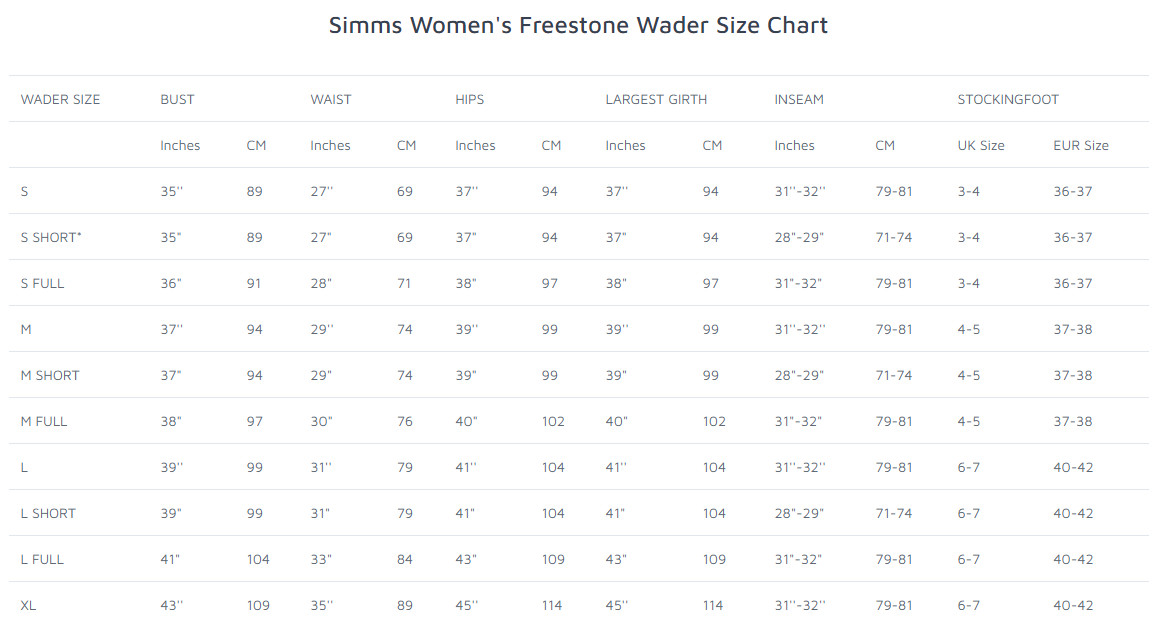The height and width of the screenshot is (632, 1160).
Task: Click the WAIST column header
Action: 331,100
